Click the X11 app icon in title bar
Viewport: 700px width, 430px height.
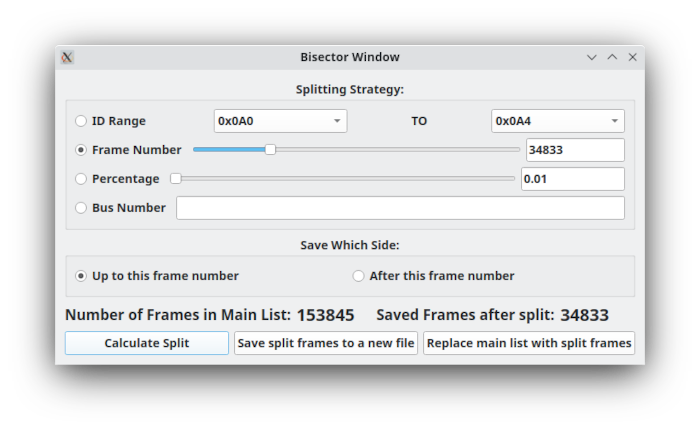coord(67,57)
